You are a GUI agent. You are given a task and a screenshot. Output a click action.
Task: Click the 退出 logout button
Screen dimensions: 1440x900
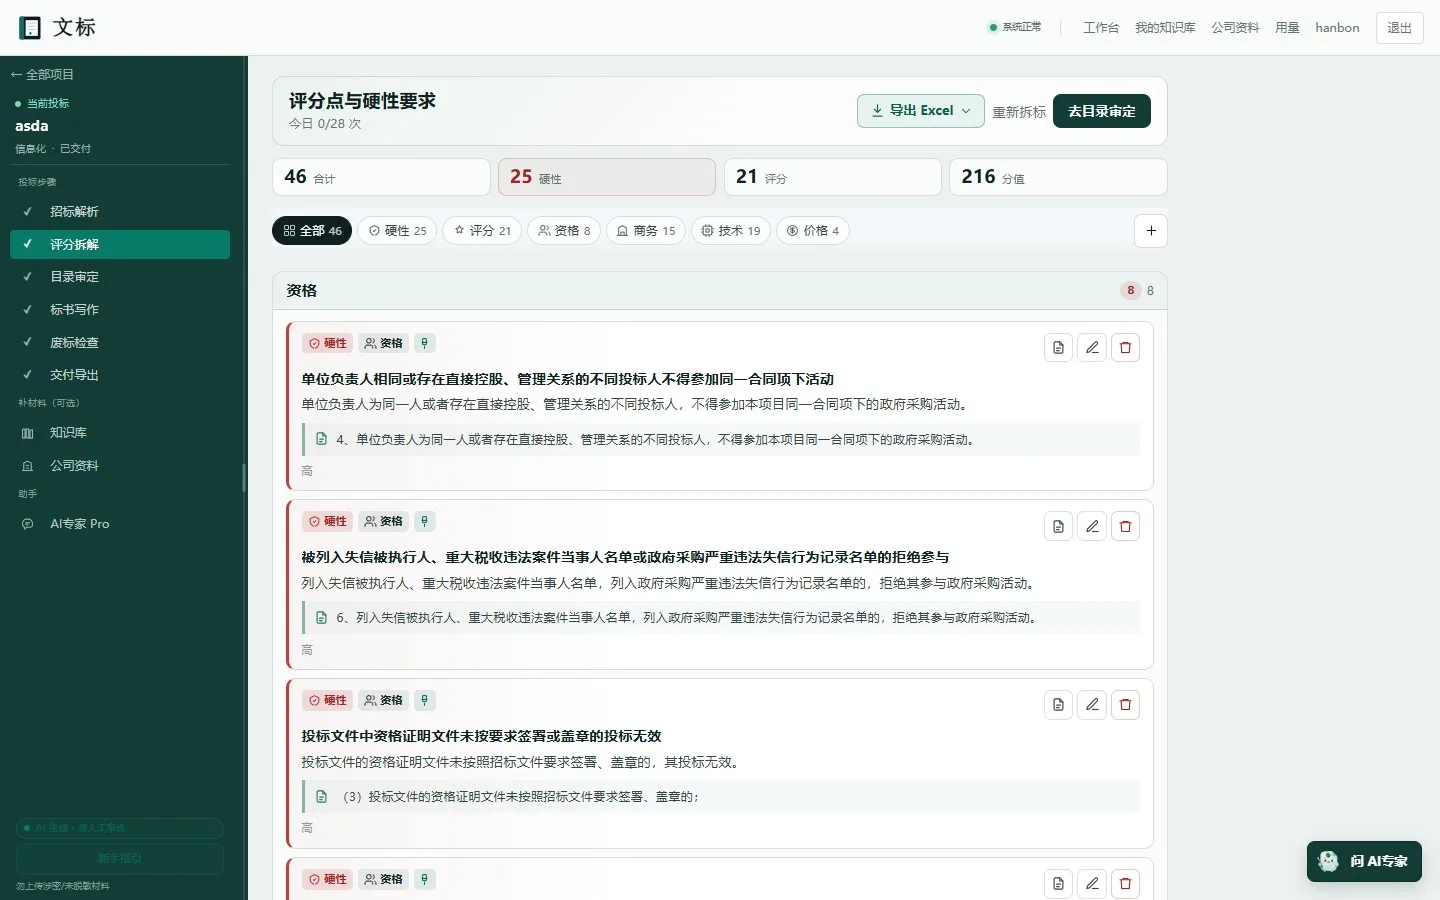tap(1400, 28)
